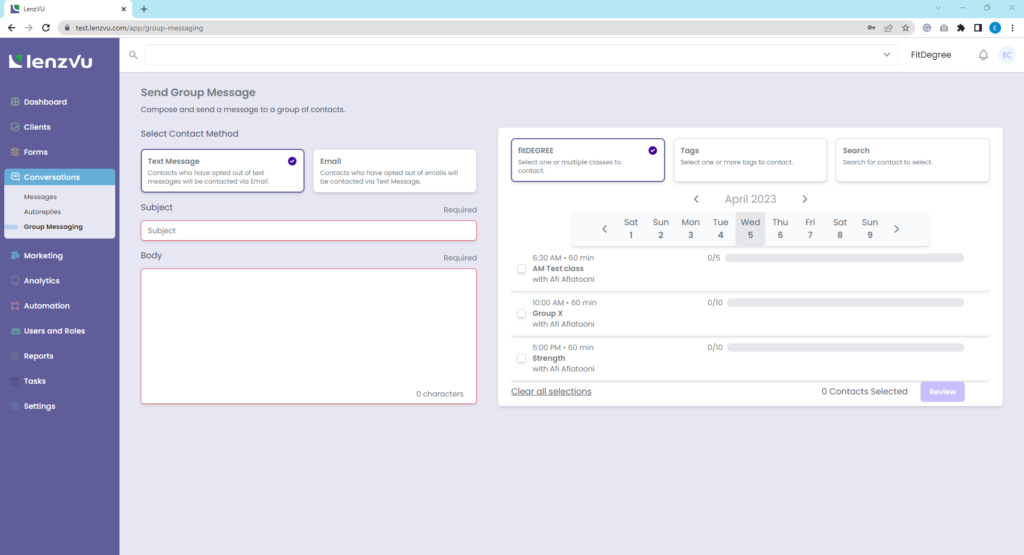
Task: Click the notification bell icon
Action: click(983, 55)
